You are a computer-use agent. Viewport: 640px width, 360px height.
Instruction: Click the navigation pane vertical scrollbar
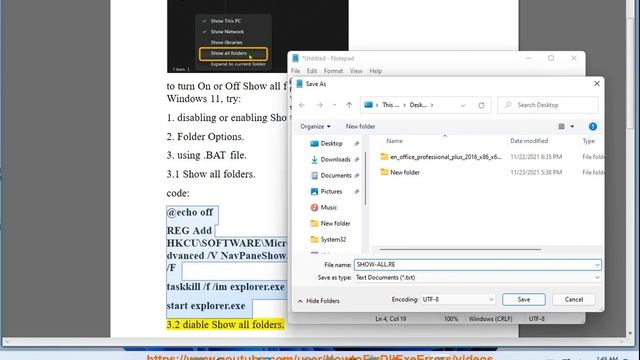click(365, 178)
